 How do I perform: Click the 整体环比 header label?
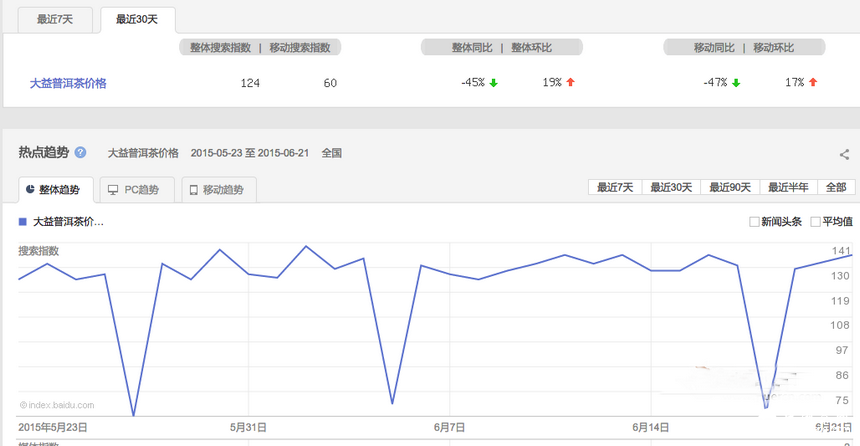pyautogui.click(x=531, y=48)
